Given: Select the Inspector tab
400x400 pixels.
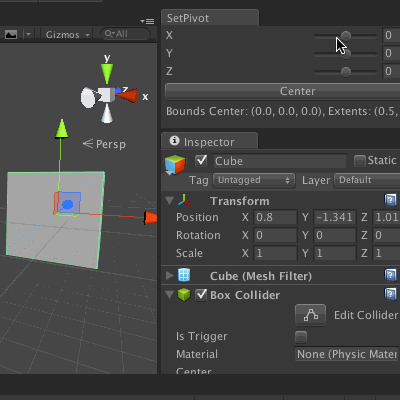Looking at the screenshot, I should pos(209,141).
